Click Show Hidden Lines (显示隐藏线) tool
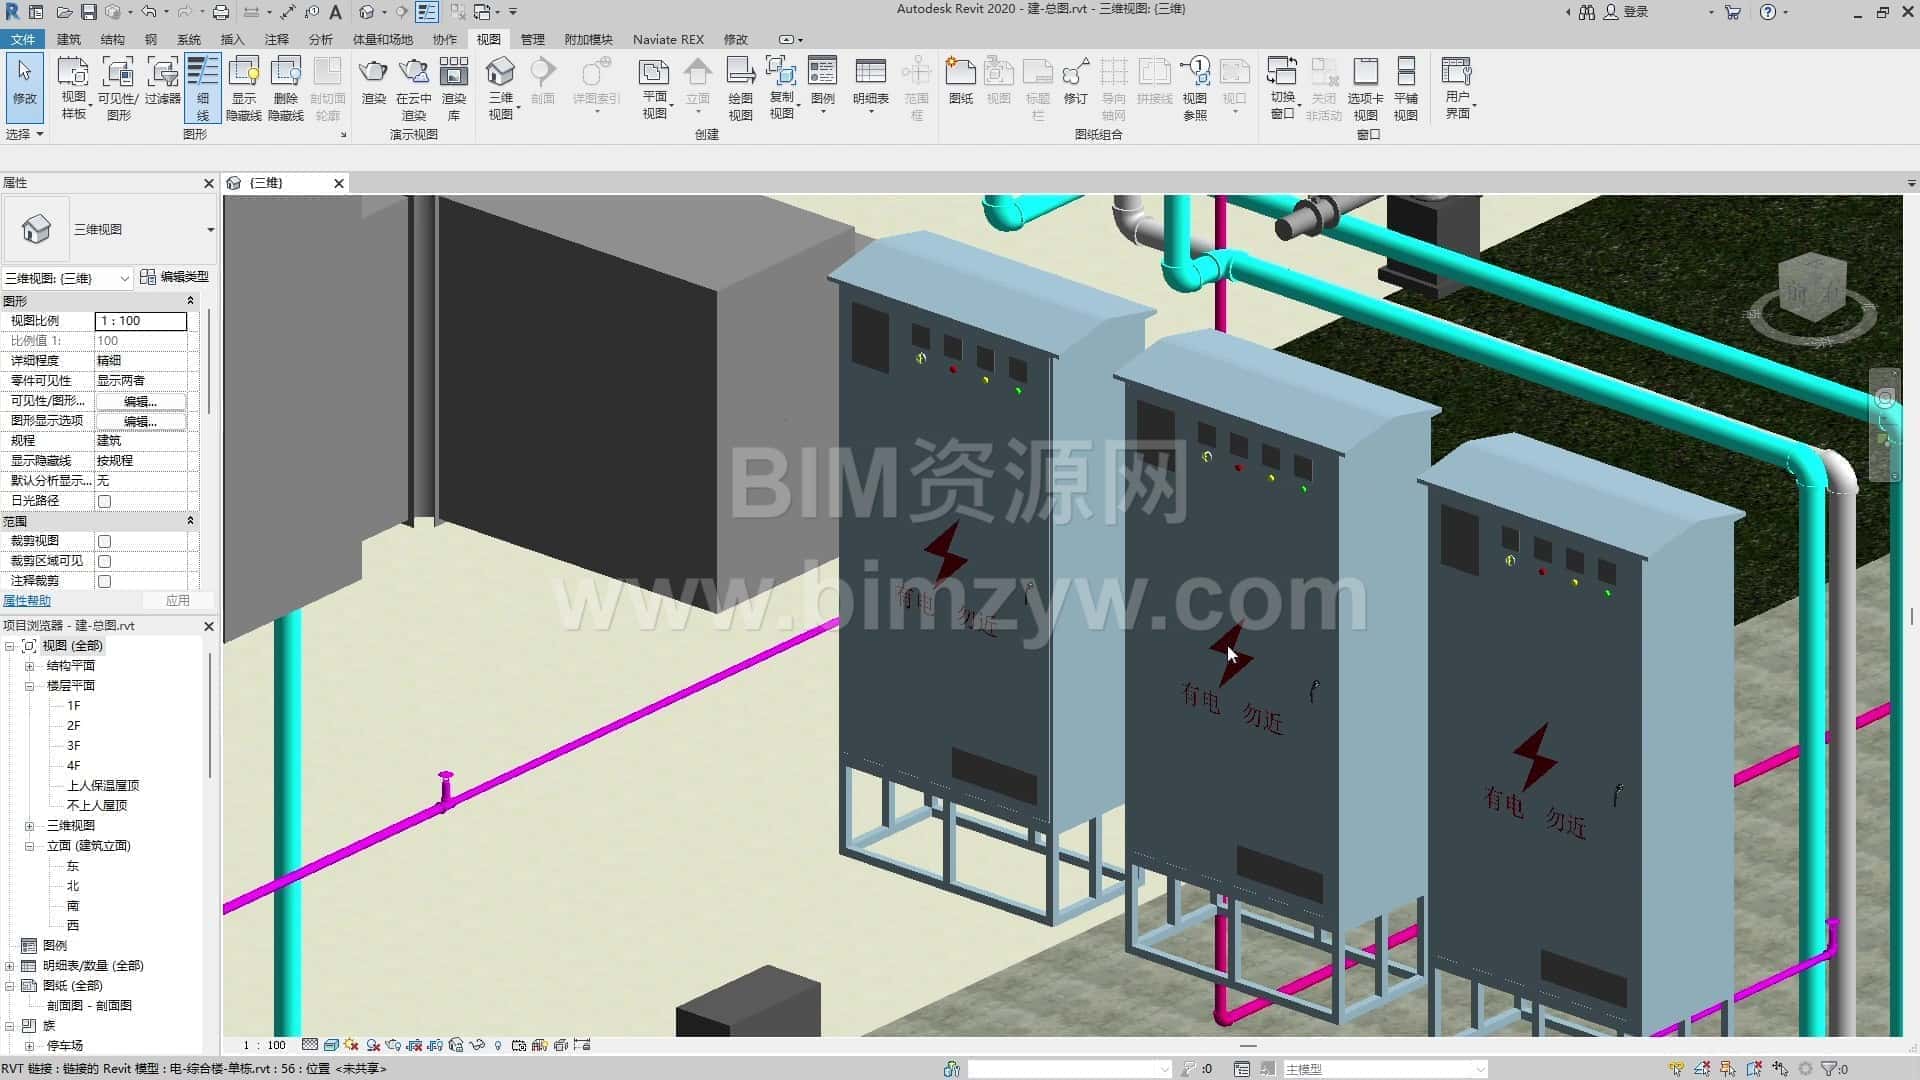 coord(244,88)
